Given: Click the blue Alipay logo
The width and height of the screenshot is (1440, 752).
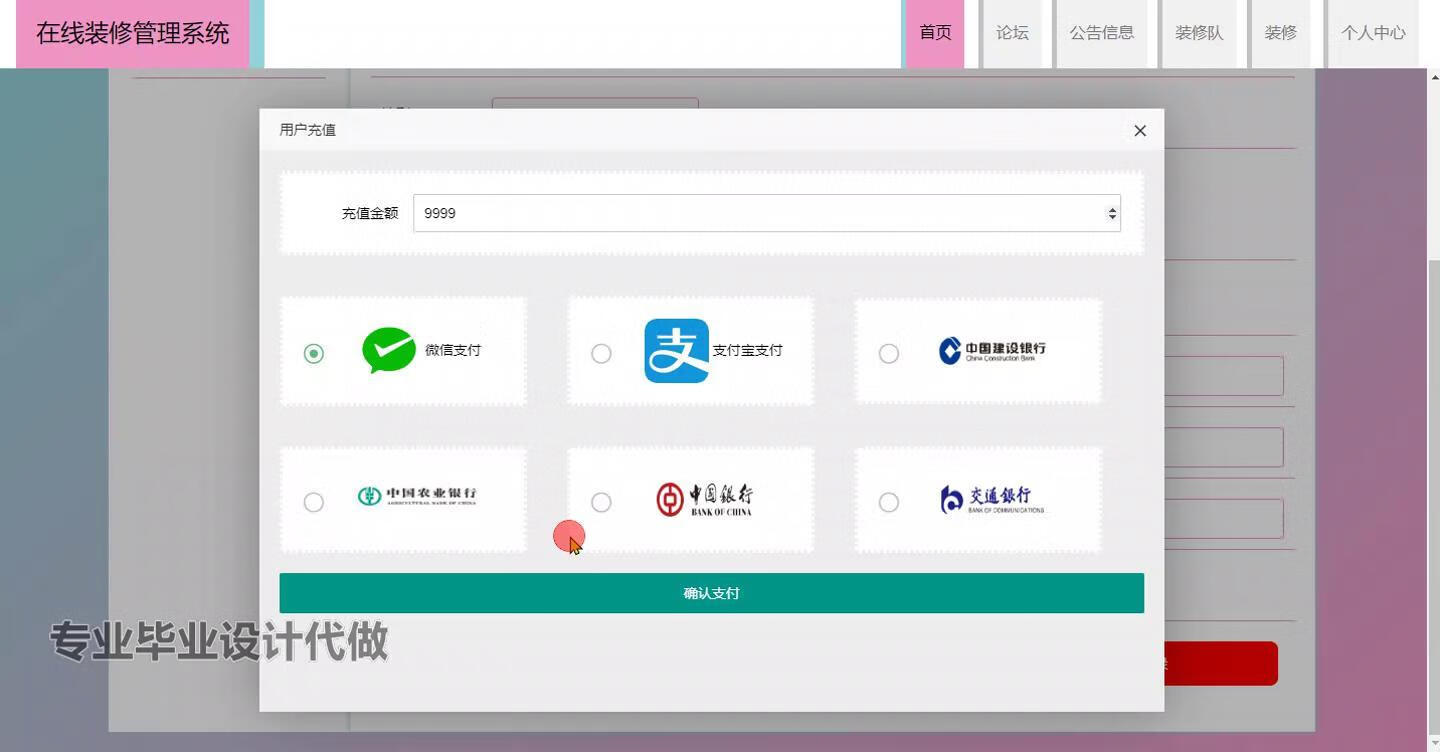Looking at the screenshot, I should point(676,351).
